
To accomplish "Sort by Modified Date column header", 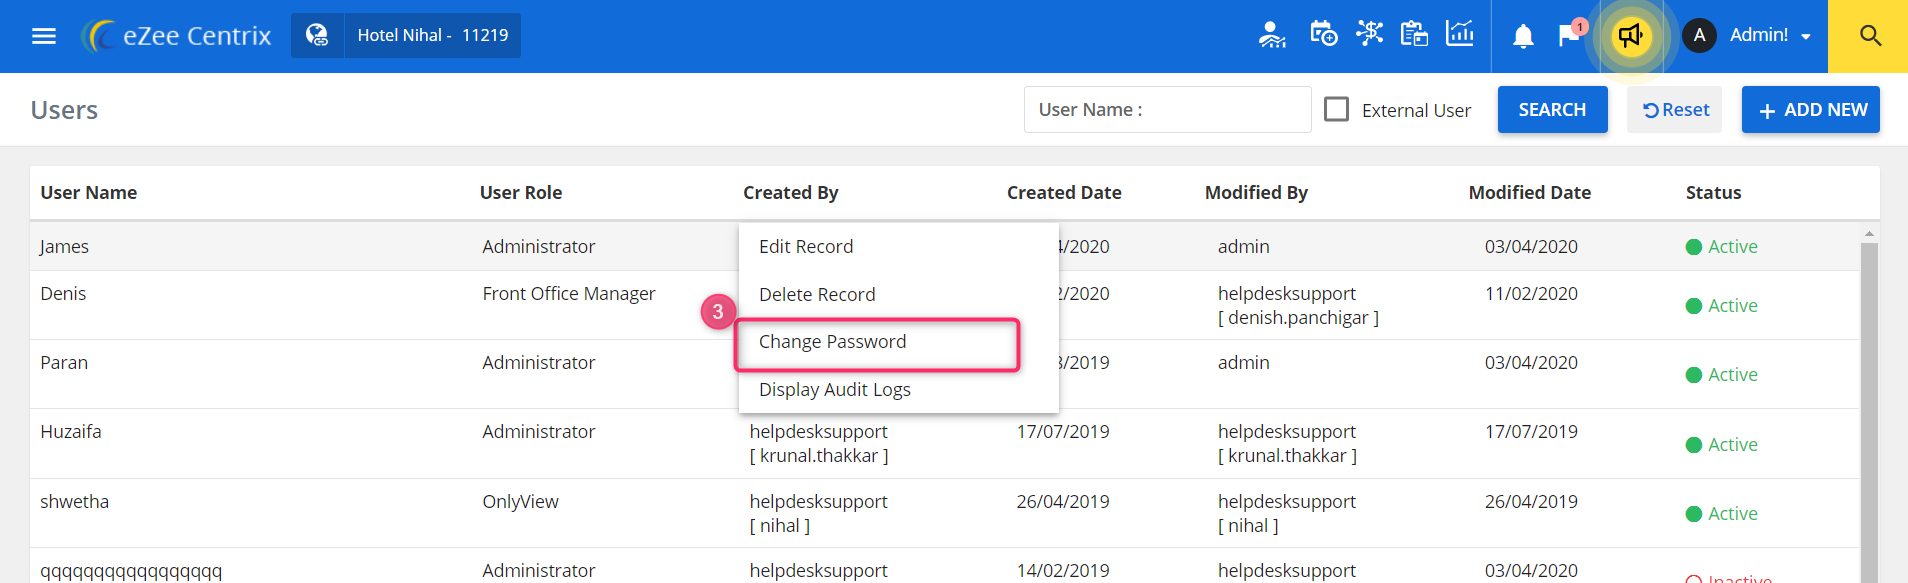I will 1530,192.
